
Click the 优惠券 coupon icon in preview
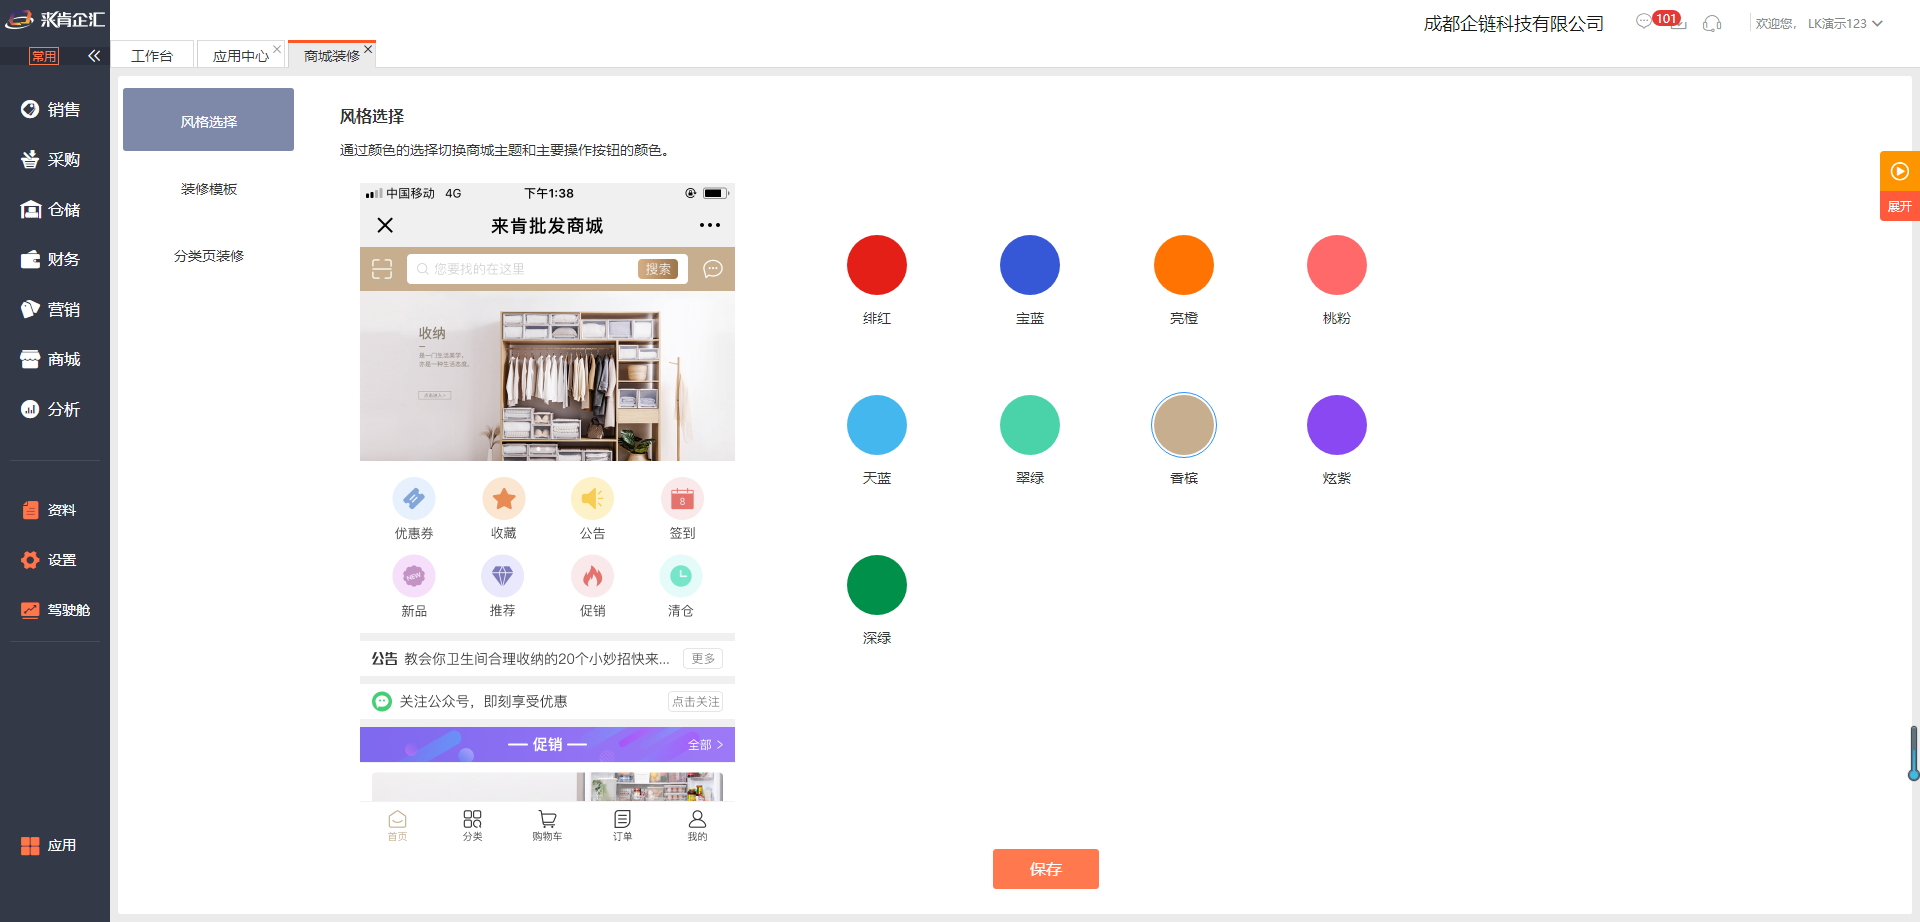(x=413, y=499)
